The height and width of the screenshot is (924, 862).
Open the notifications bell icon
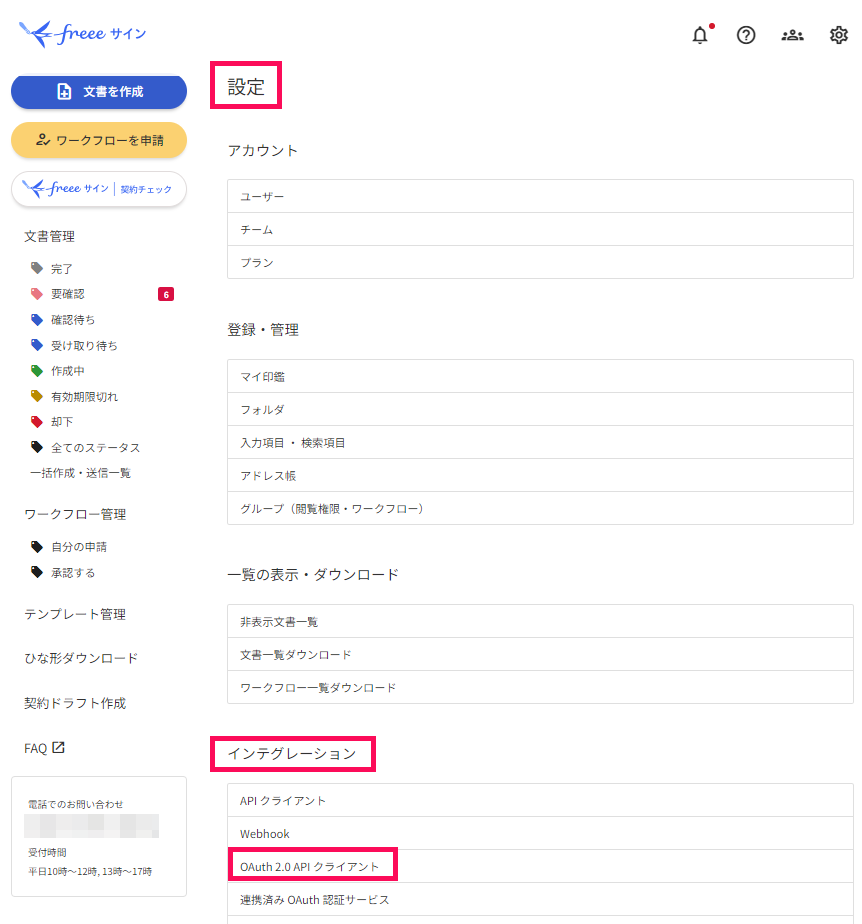pos(700,35)
